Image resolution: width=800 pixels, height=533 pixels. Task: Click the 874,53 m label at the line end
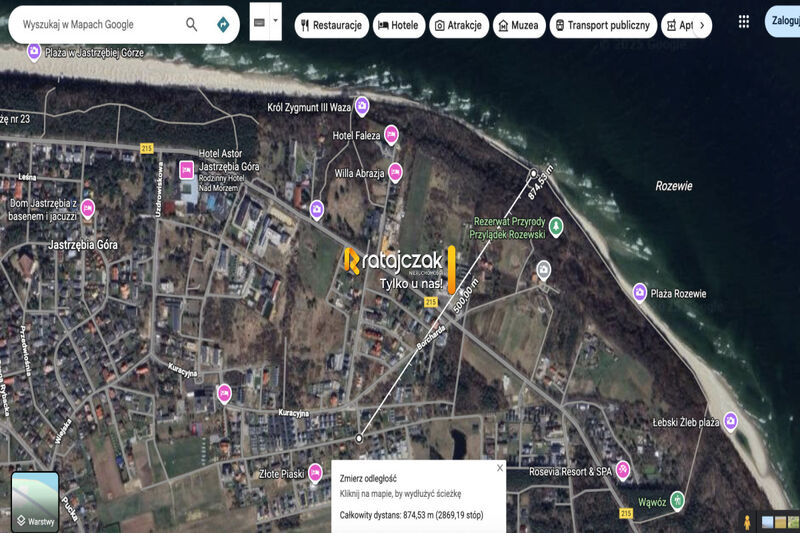[x=540, y=183]
